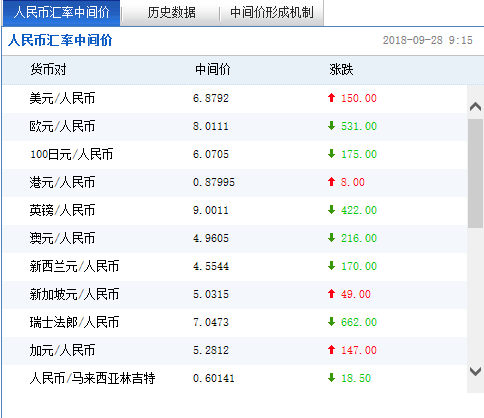
Task: Click the green down arrow in 瑞士法郎/人民币 row
Action: (x=331, y=322)
